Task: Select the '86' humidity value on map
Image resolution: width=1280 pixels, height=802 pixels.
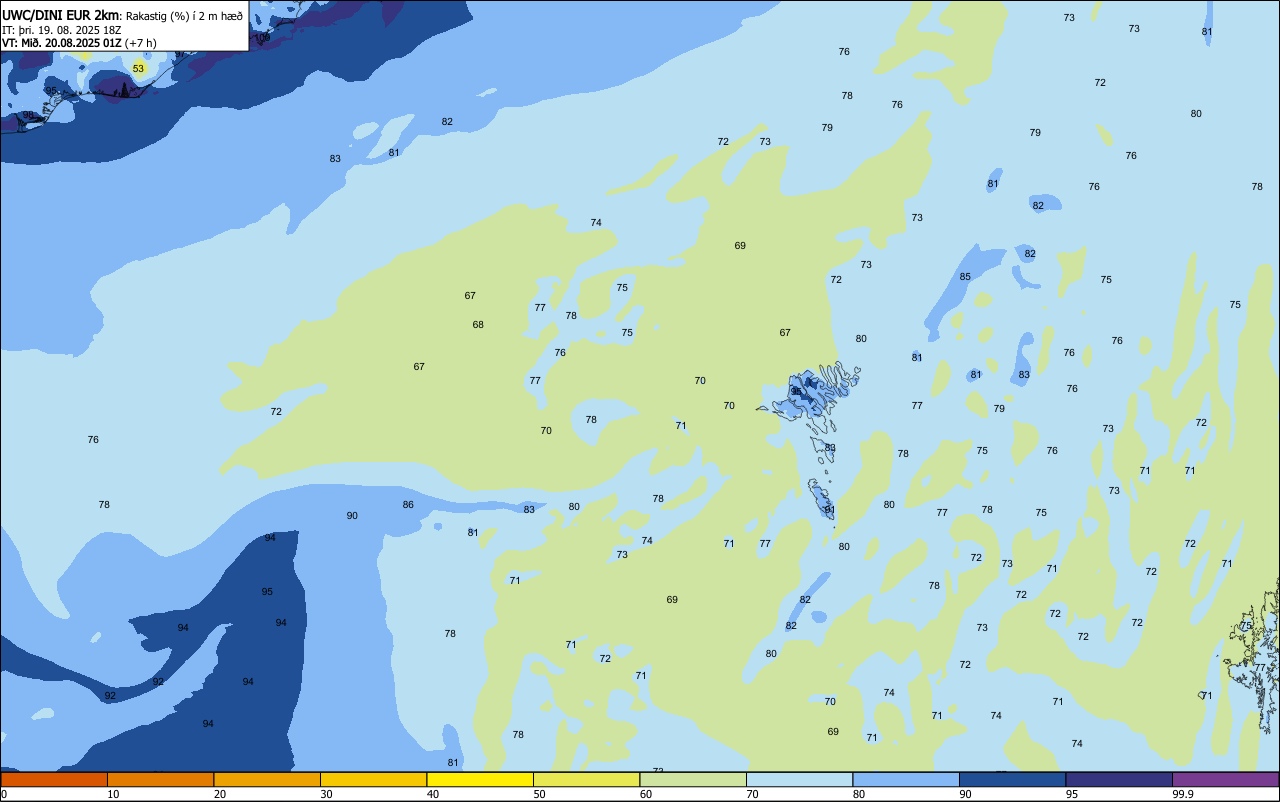Action: 408,504
